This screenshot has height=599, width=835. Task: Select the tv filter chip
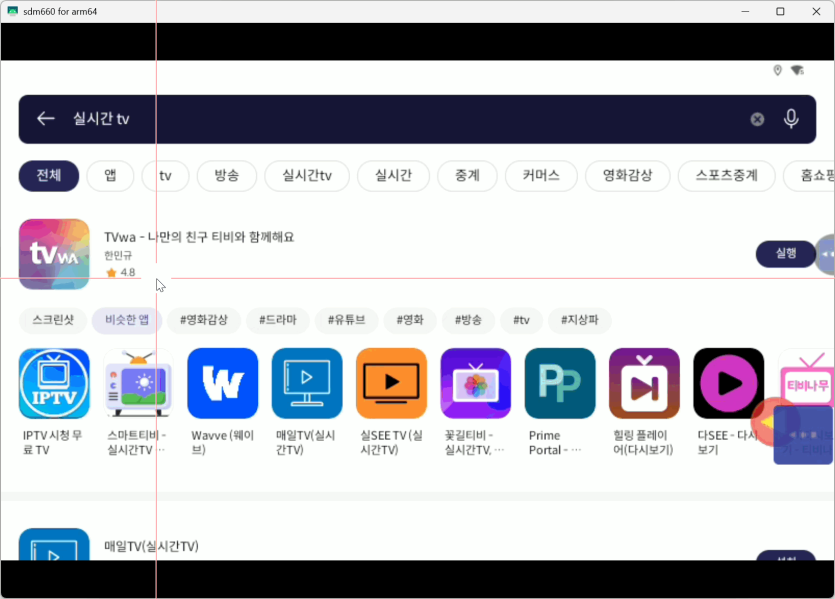click(166, 176)
